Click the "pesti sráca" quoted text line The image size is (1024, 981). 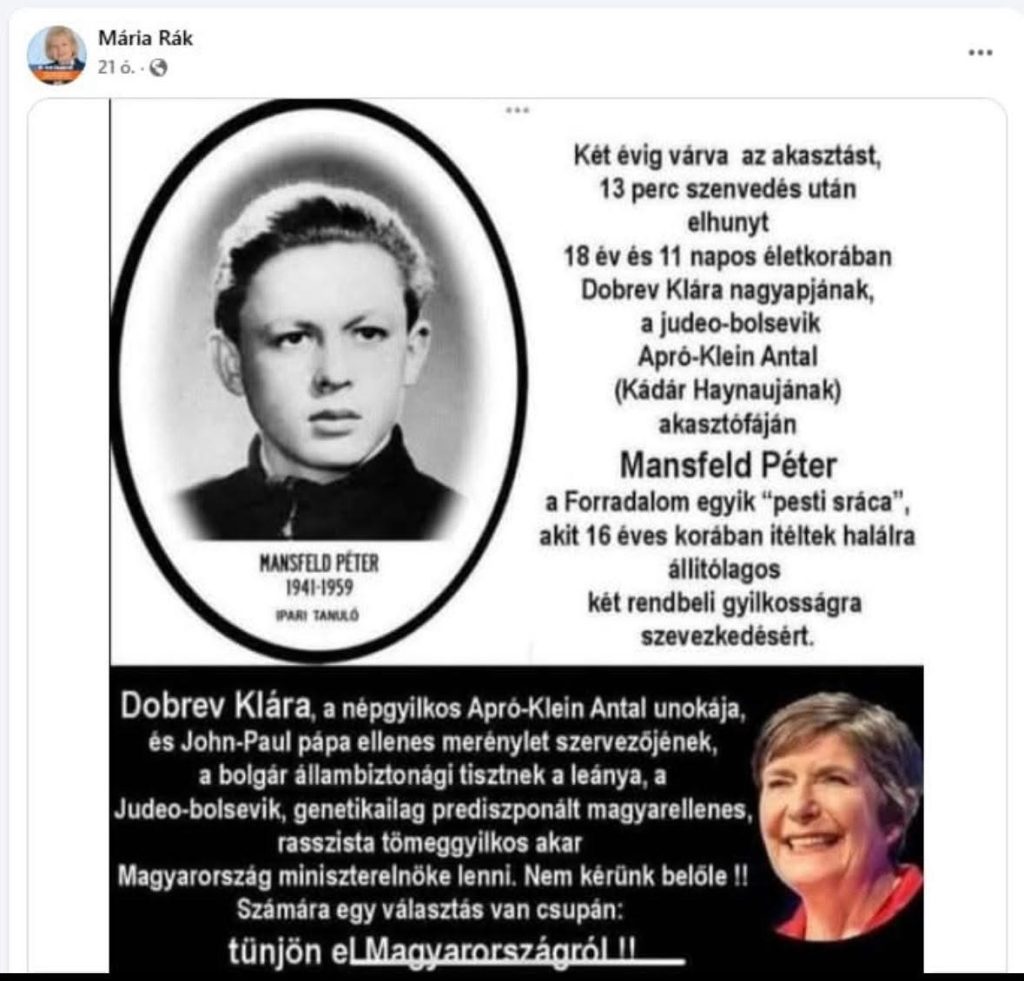[728, 502]
